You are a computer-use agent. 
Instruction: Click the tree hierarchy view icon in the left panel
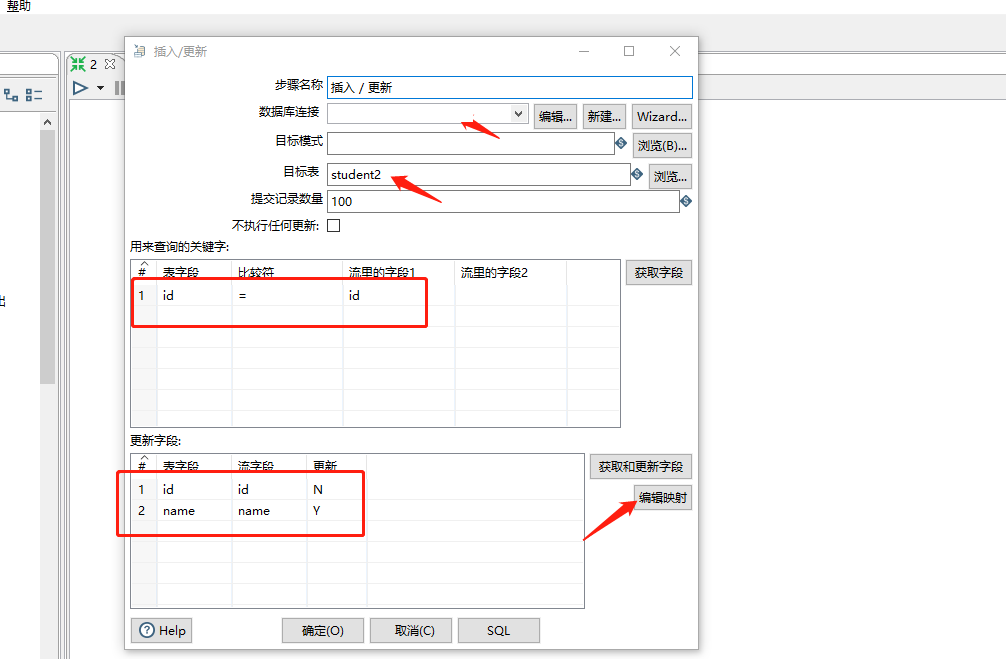11,95
